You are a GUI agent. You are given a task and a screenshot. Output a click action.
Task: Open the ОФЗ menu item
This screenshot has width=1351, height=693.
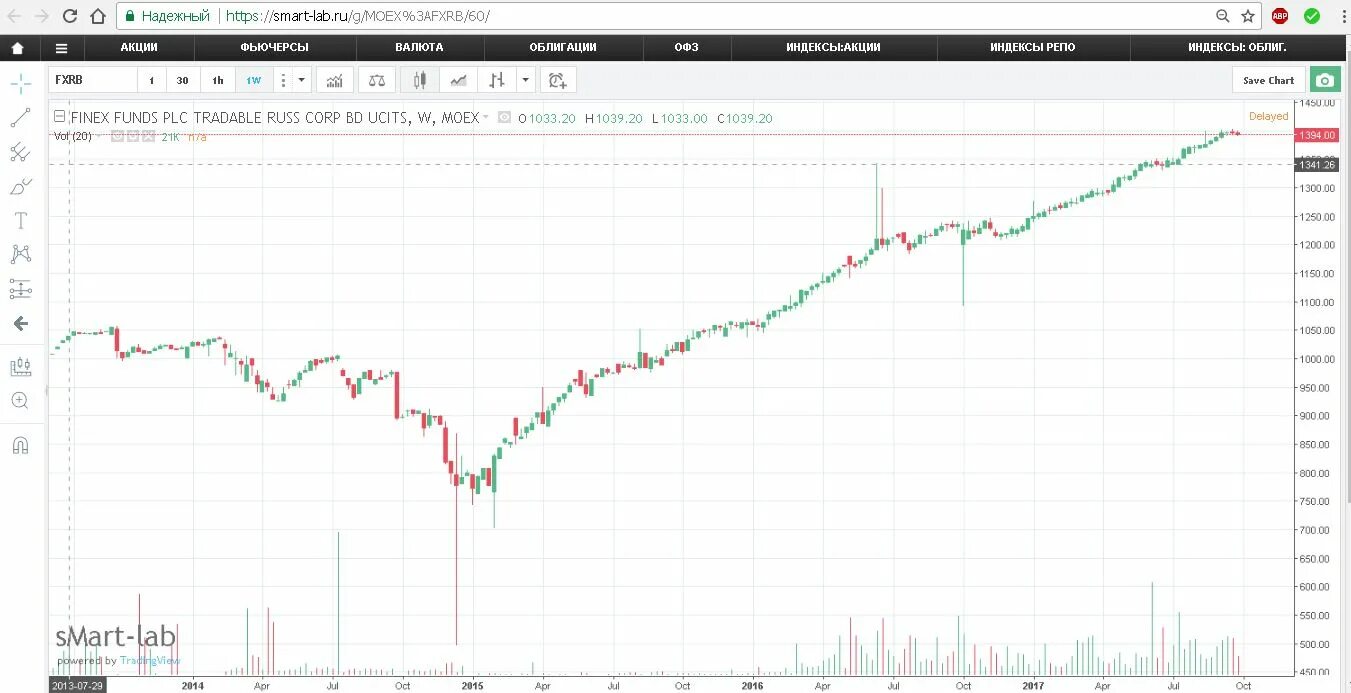(x=686, y=47)
